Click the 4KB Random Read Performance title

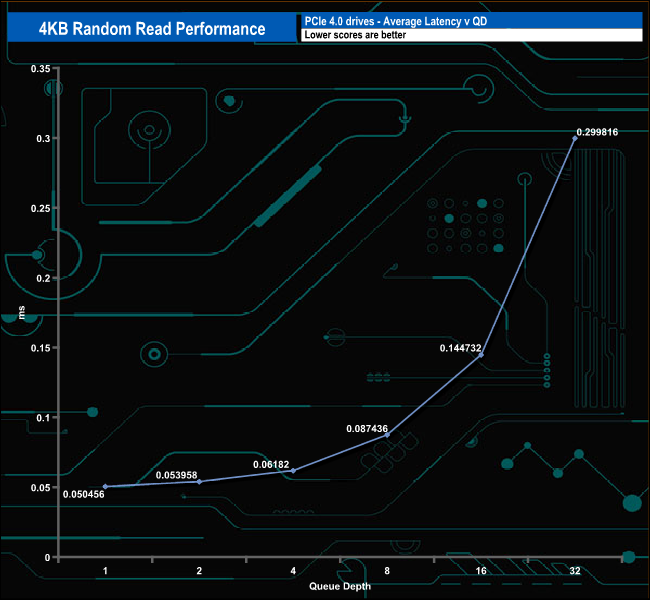click(x=152, y=29)
